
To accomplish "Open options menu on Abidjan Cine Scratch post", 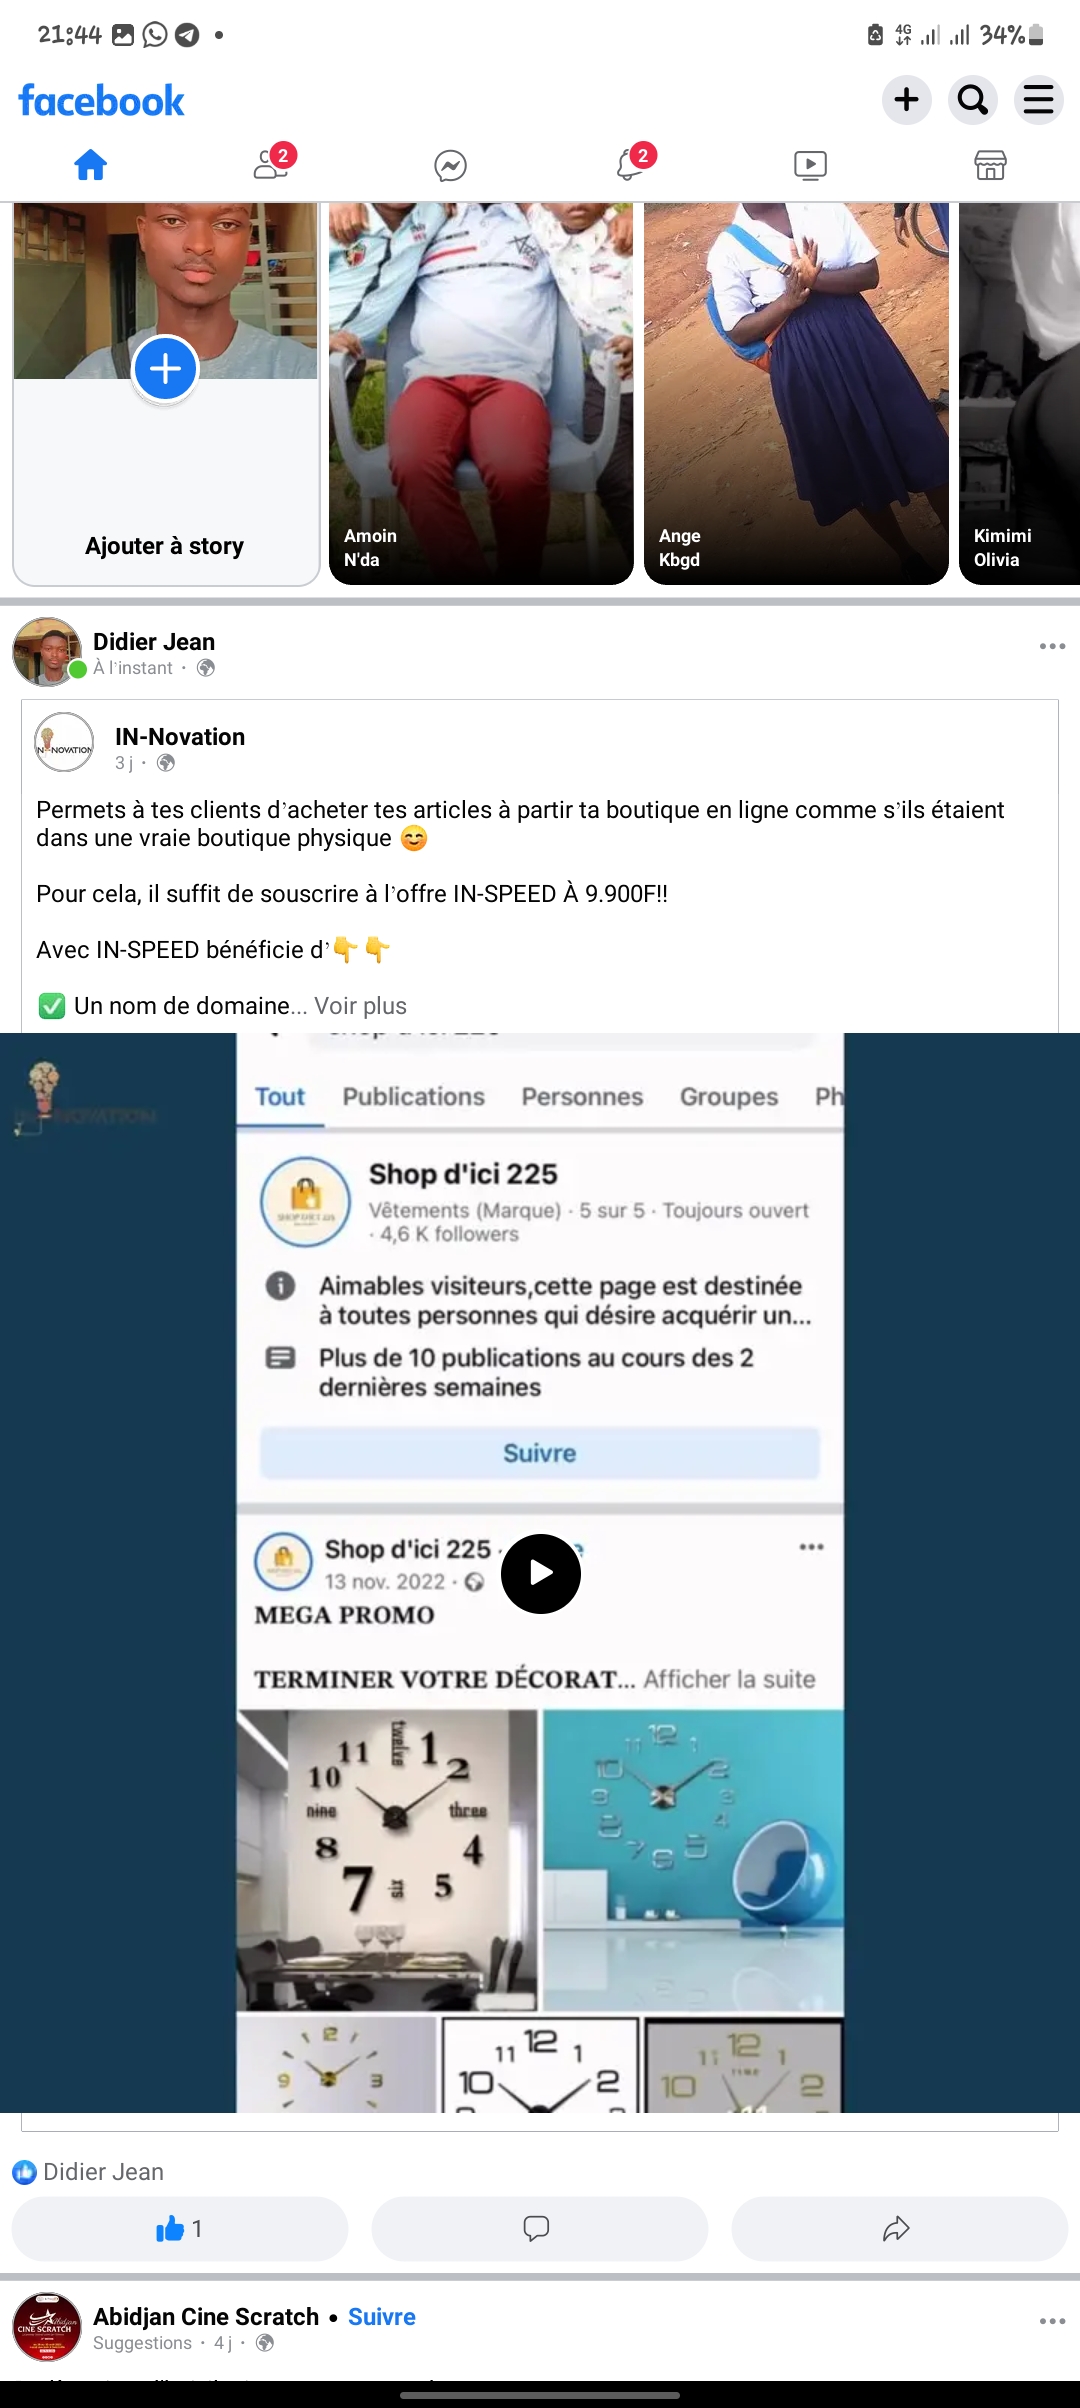I will (x=1052, y=2321).
